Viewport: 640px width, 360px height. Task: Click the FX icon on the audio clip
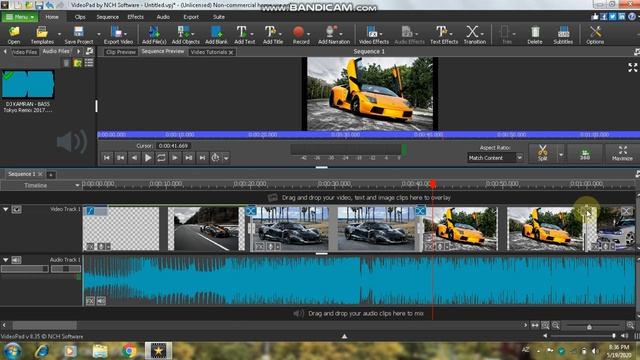coord(90,301)
